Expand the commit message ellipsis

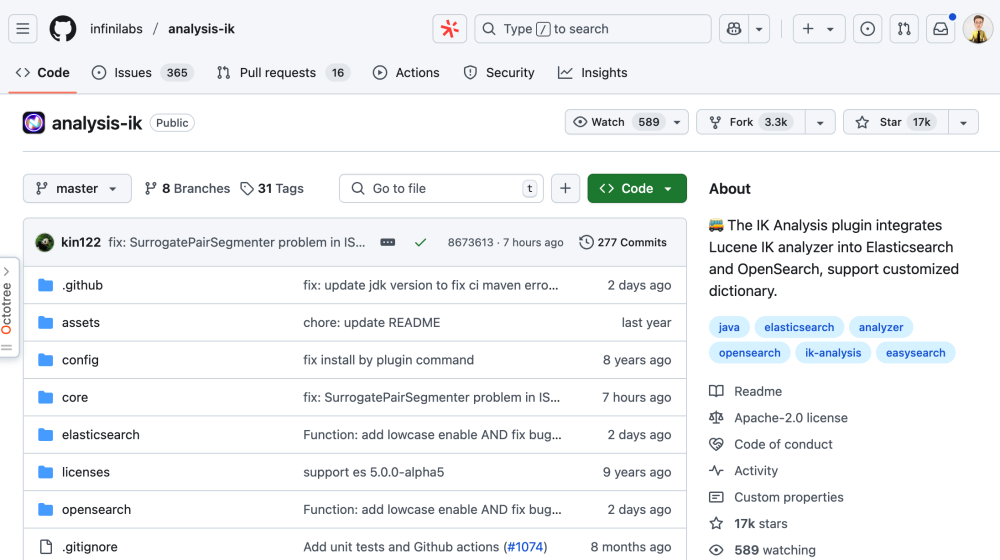(388, 242)
